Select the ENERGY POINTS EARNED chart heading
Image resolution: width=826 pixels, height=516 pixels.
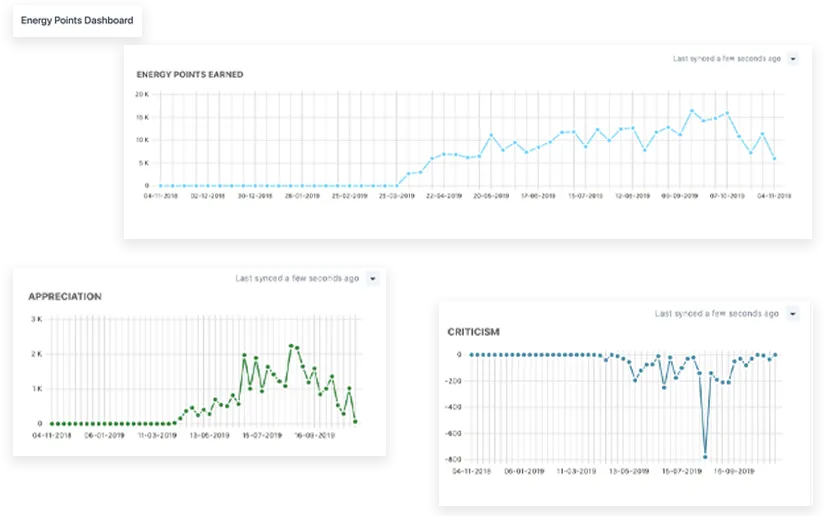(x=190, y=75)
